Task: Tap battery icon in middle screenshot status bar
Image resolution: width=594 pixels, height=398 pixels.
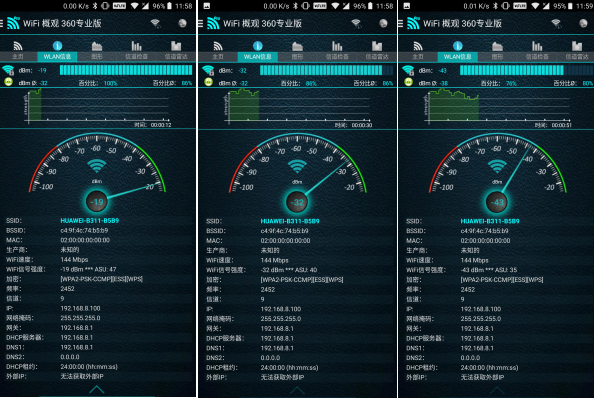Action: point(370,6)
